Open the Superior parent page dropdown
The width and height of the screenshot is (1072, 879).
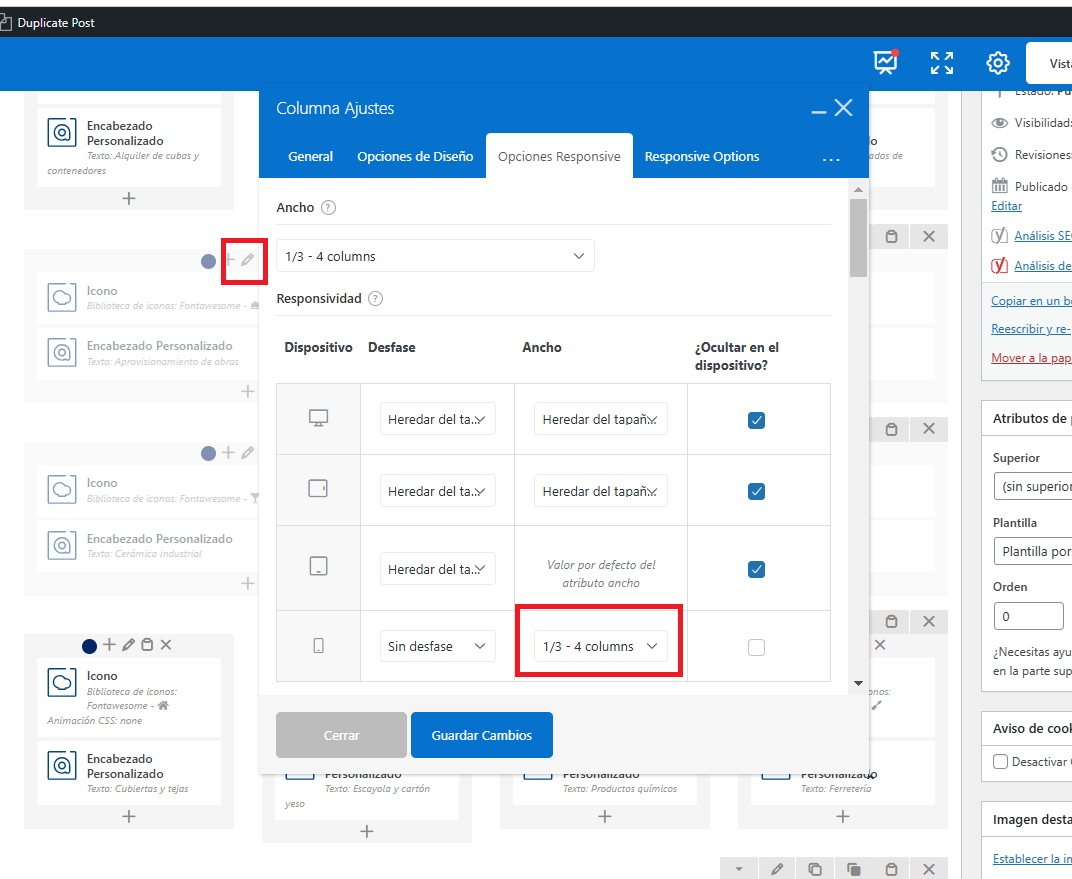[1033, 487]
